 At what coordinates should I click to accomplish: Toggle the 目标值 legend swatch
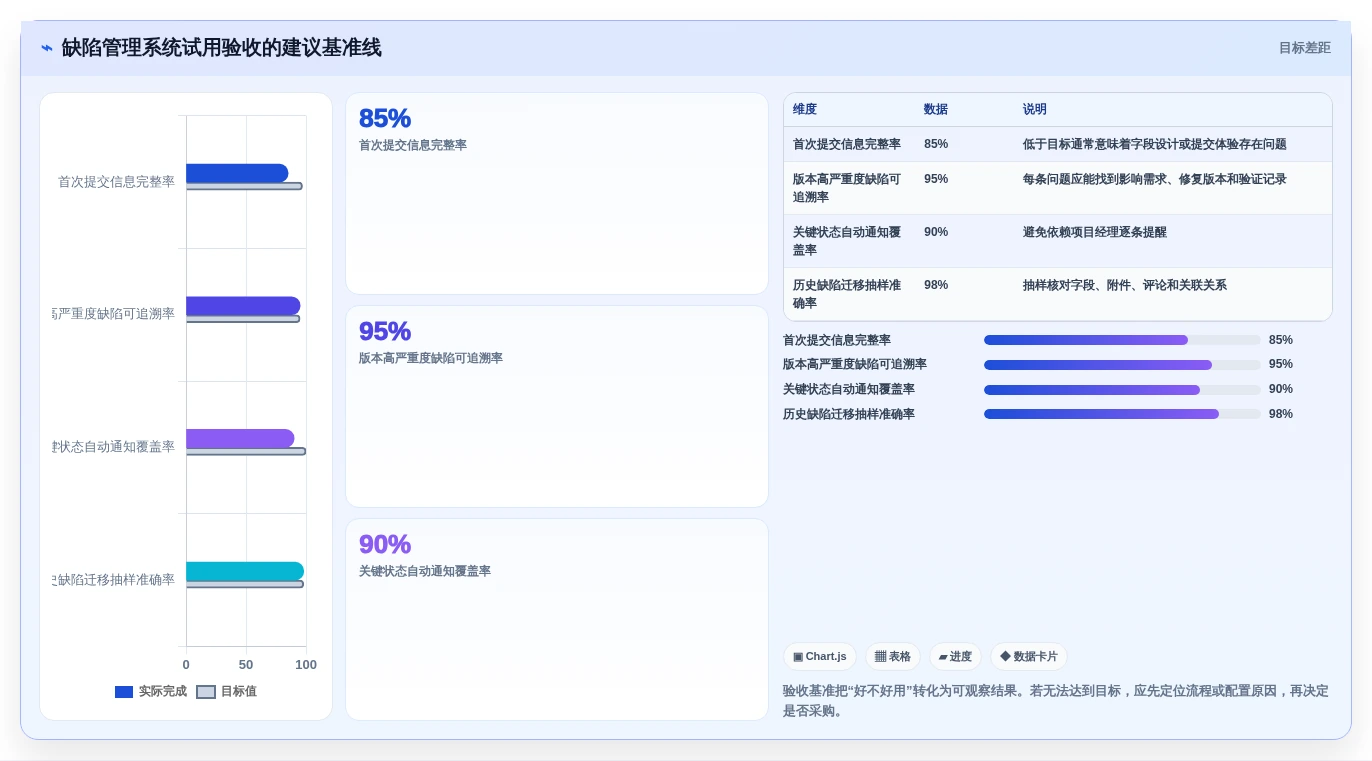coord(206,692)
